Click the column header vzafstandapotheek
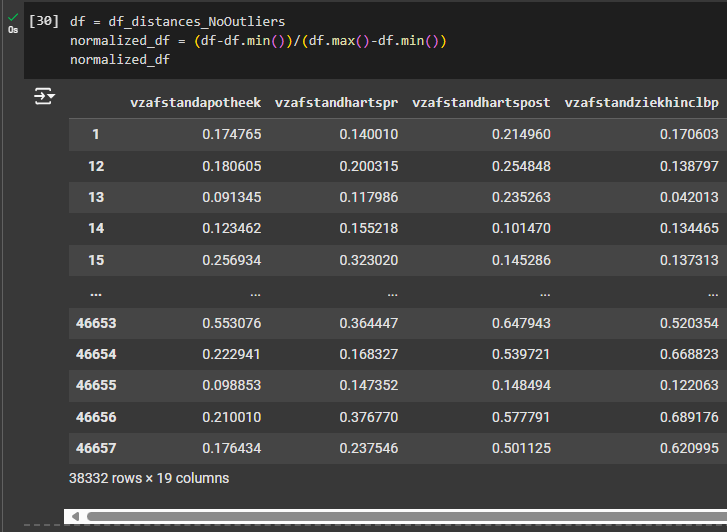Image resolution: width=727 pixels, height=532 pixels. coord(196,103)
